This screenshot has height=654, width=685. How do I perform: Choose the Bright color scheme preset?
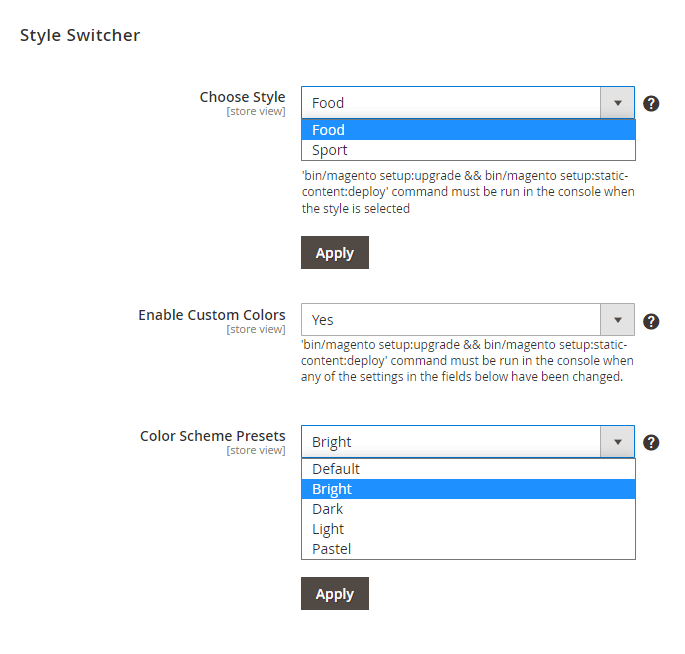pyautogui.click(x=468, y=489)
